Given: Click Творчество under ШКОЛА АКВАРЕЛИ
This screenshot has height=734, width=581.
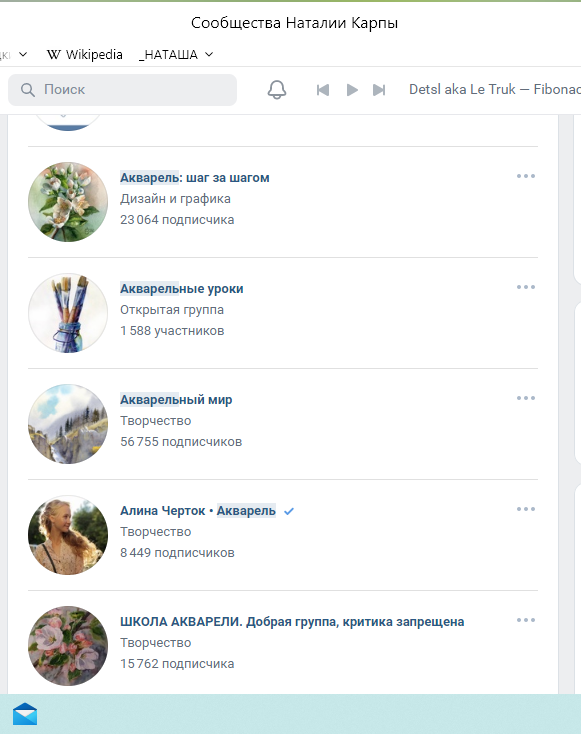Looking at the screenshot, I should [156, 643].
